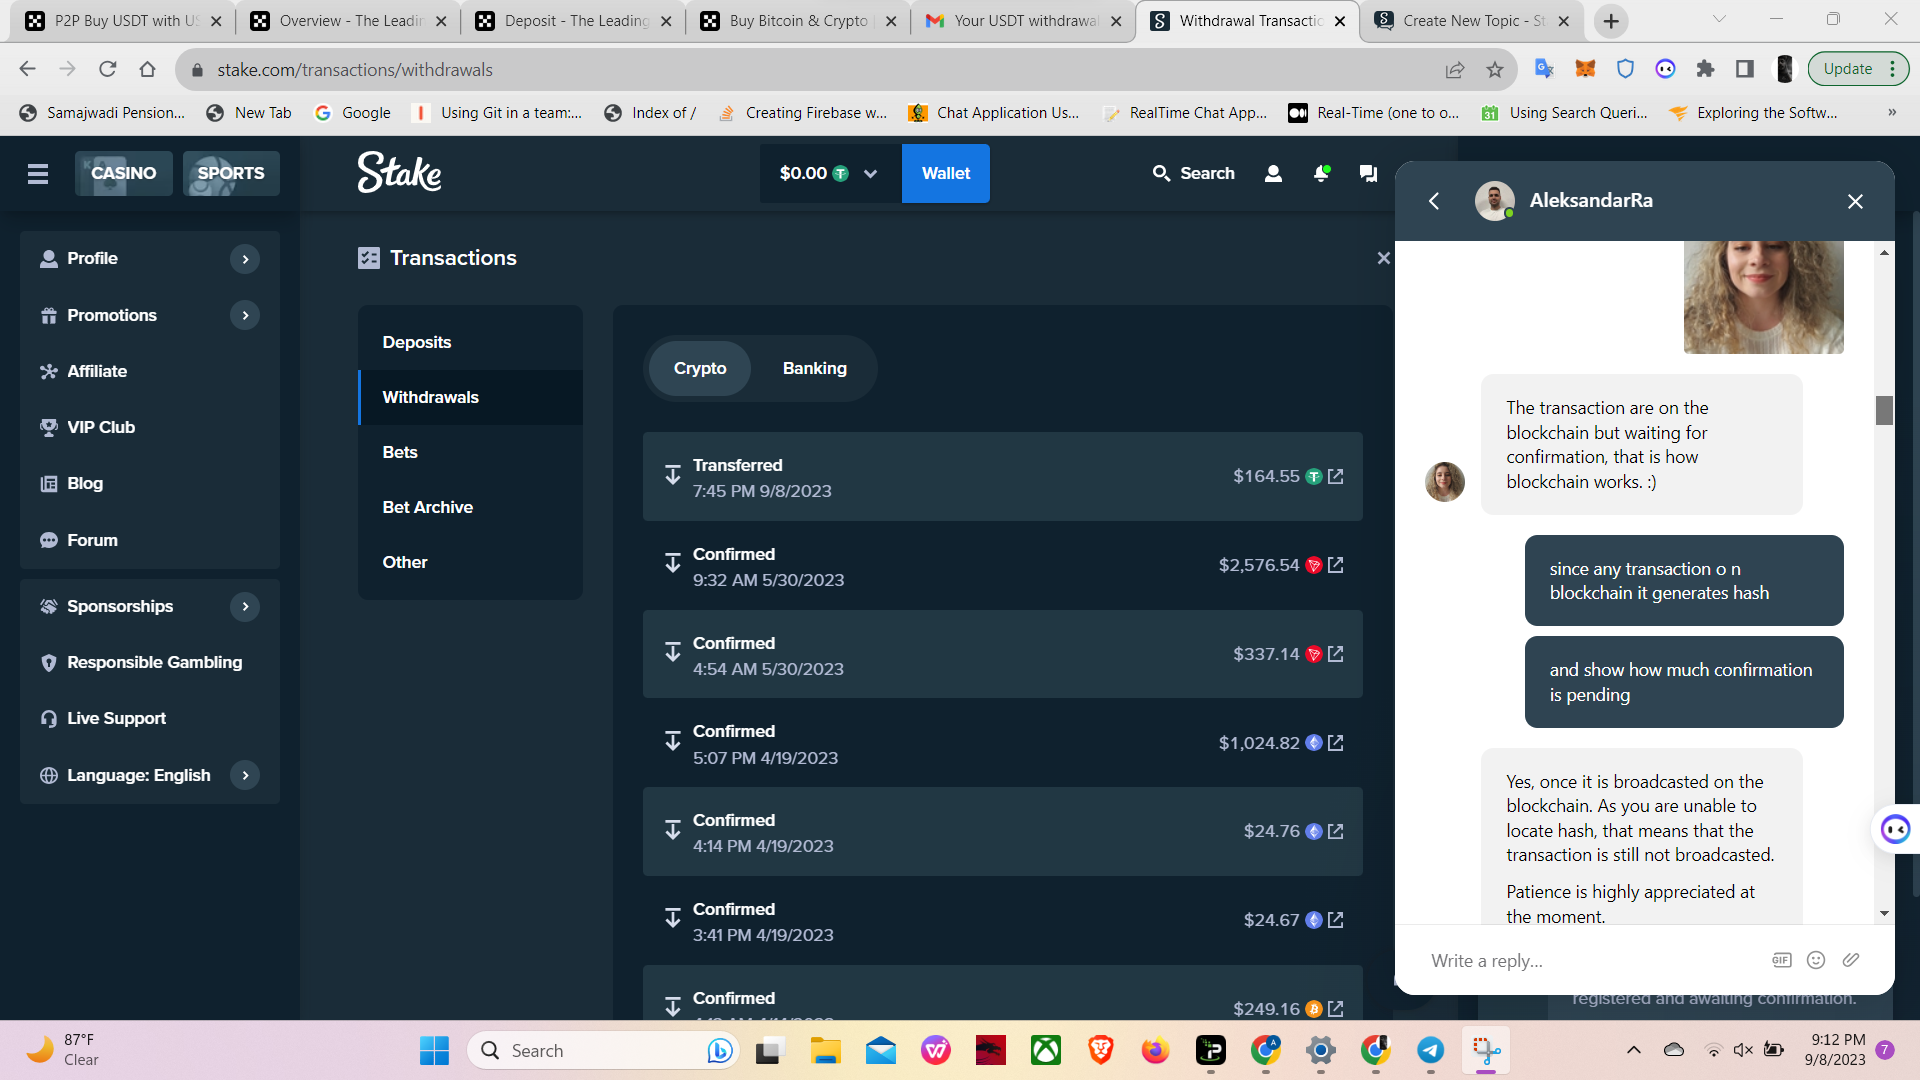
Task: Expand the balance currency dropdown
Action: pos(870,173)
